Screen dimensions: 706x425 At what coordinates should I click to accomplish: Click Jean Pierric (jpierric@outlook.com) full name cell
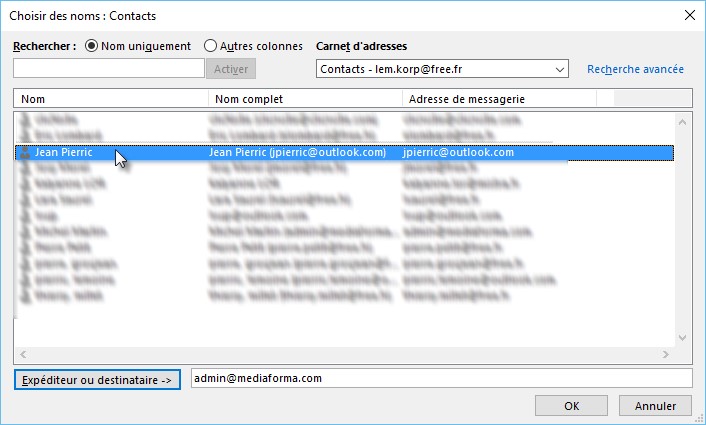[x=297, y=152]
